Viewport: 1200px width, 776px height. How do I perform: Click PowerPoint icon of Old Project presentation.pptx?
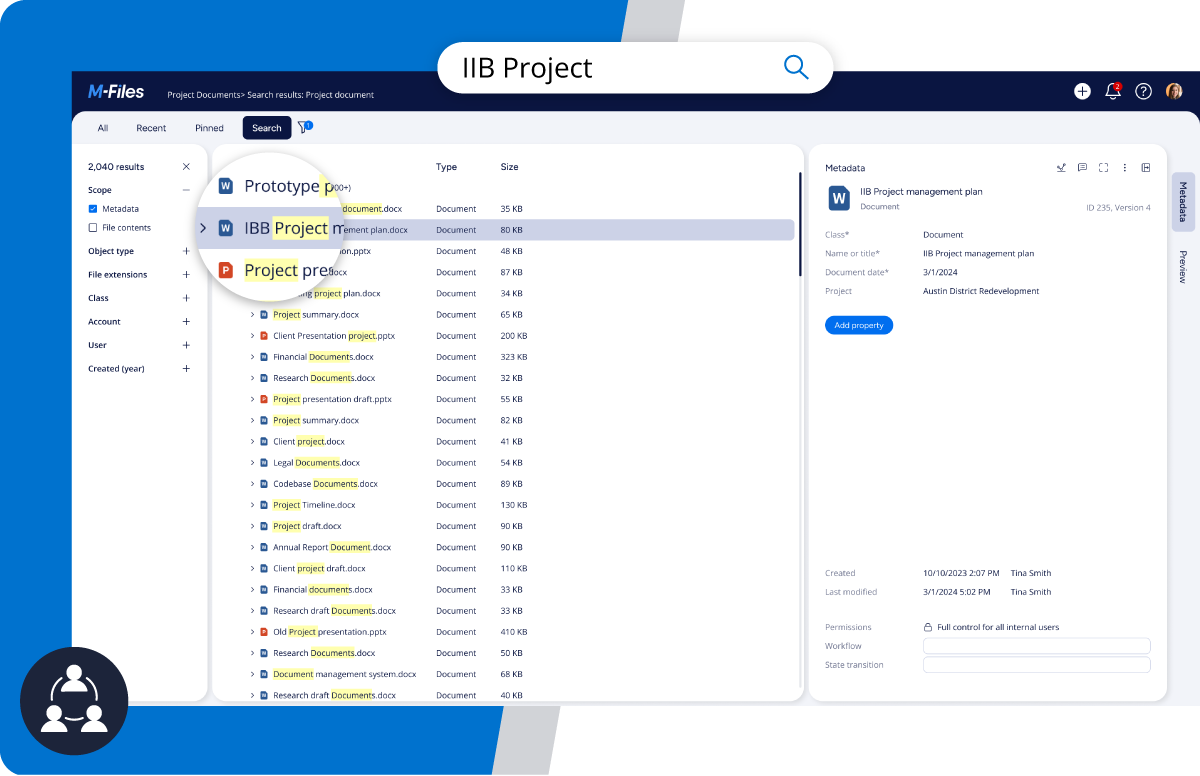264,632
